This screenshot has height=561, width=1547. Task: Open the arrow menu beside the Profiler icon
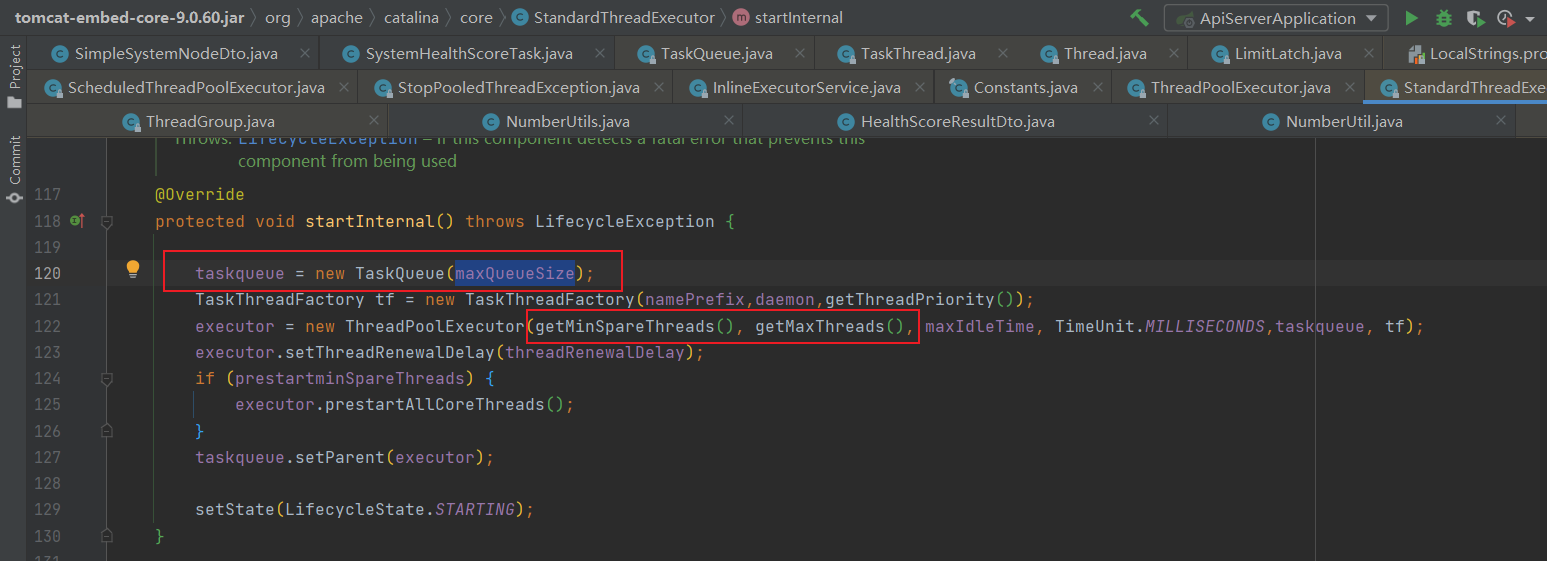(1530, 19)
